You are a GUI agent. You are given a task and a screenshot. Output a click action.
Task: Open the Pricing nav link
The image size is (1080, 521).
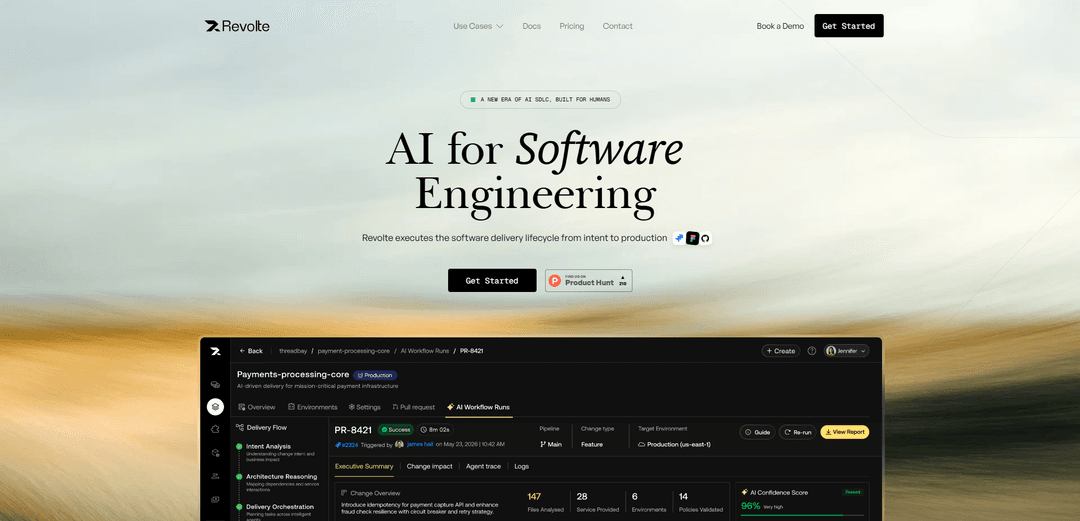(x=572, y=26)
